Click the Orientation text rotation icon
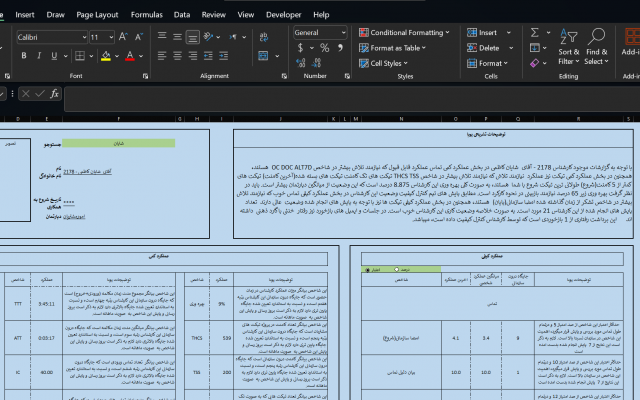 click(x=208, y=37)
